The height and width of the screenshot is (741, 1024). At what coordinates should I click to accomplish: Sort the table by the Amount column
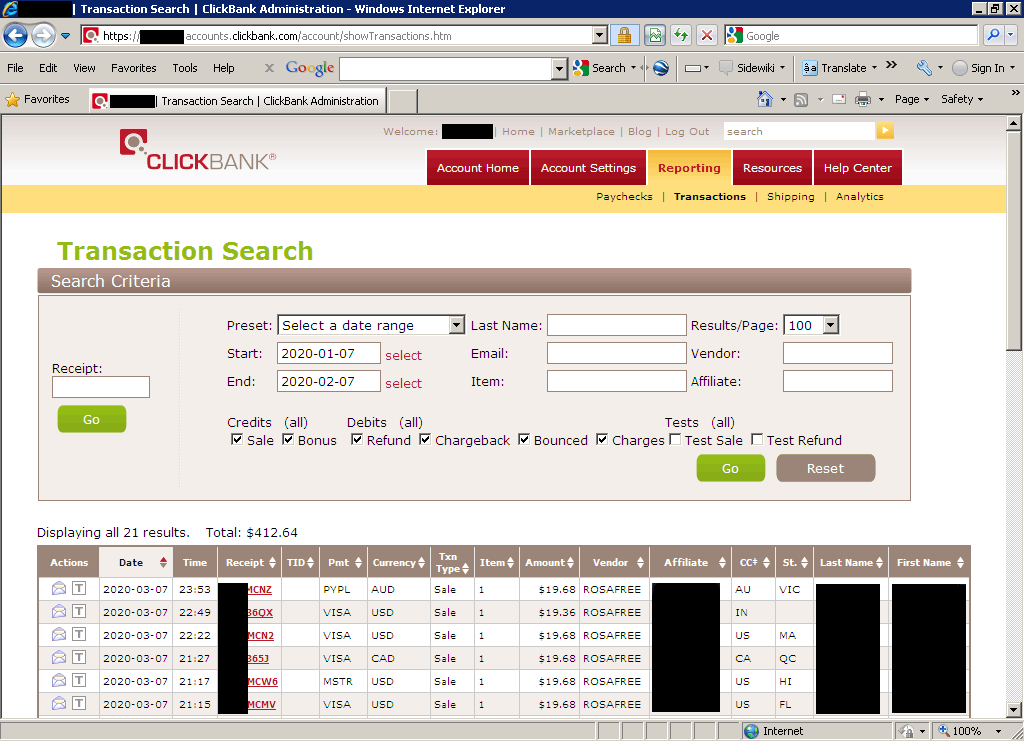(x=550, y=563)
